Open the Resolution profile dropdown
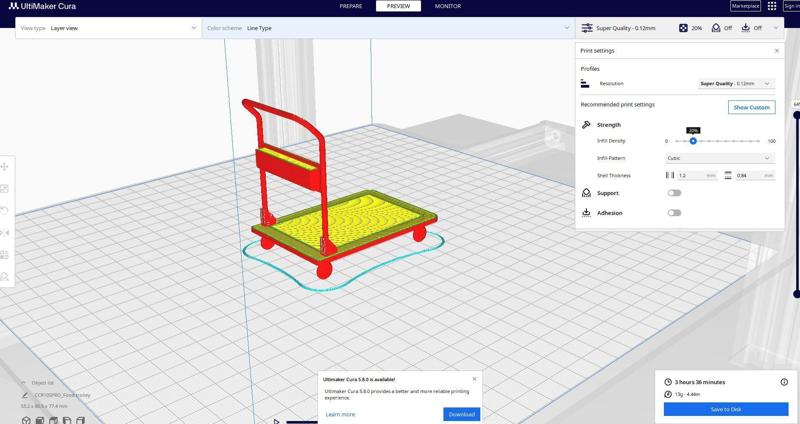 (x=736, y=84)
